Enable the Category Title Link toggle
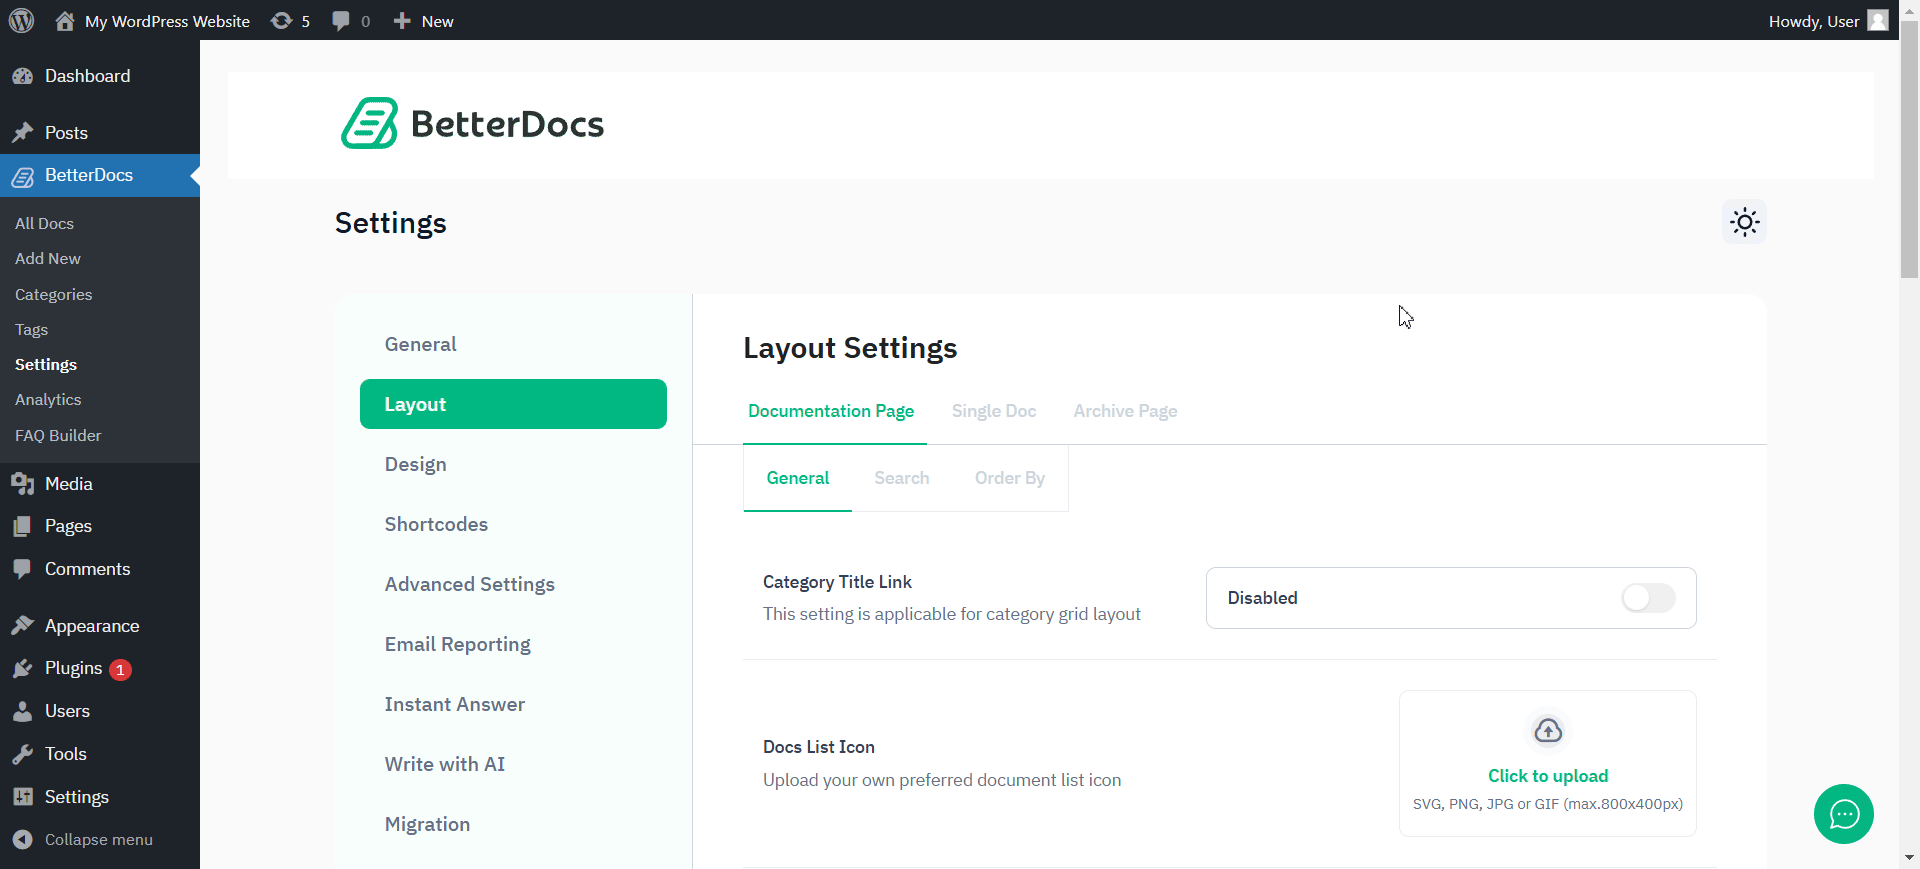This screenshot has width=1920, height=869. [x=1648, y=598]
